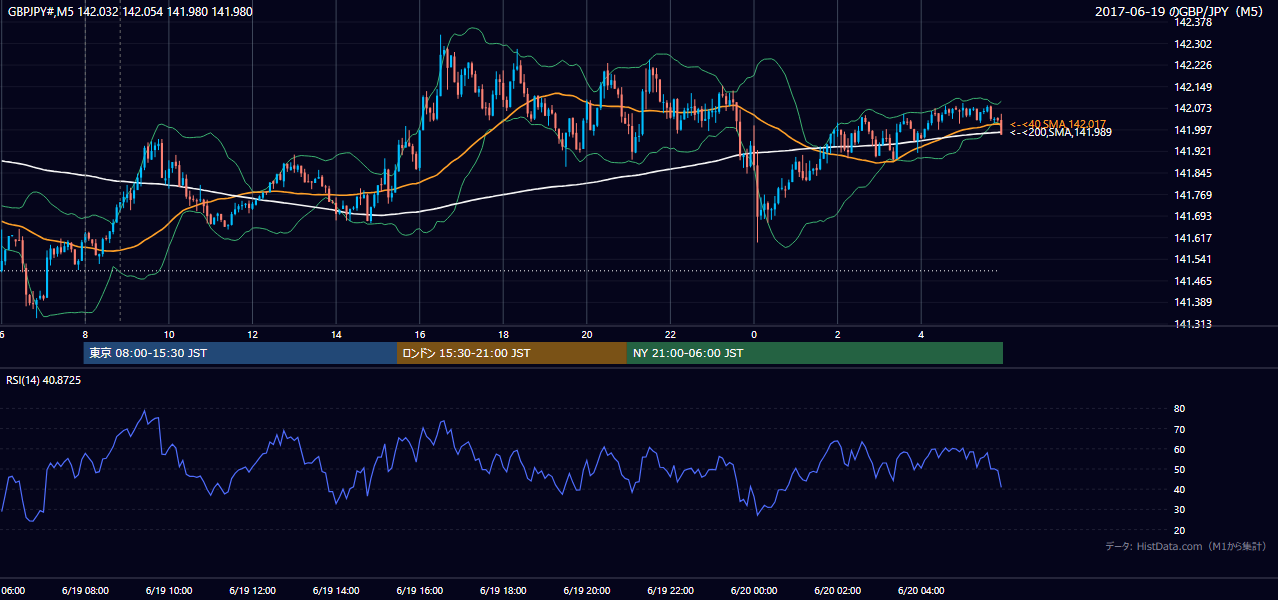
Task: Click the RSI 20 level label
Action: pos(1179,530)
